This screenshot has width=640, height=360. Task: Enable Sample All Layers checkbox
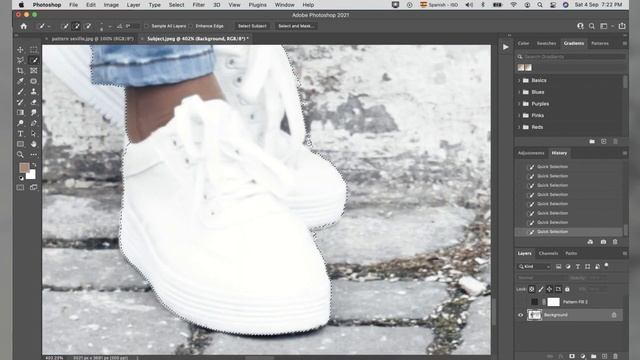(147, 26)
